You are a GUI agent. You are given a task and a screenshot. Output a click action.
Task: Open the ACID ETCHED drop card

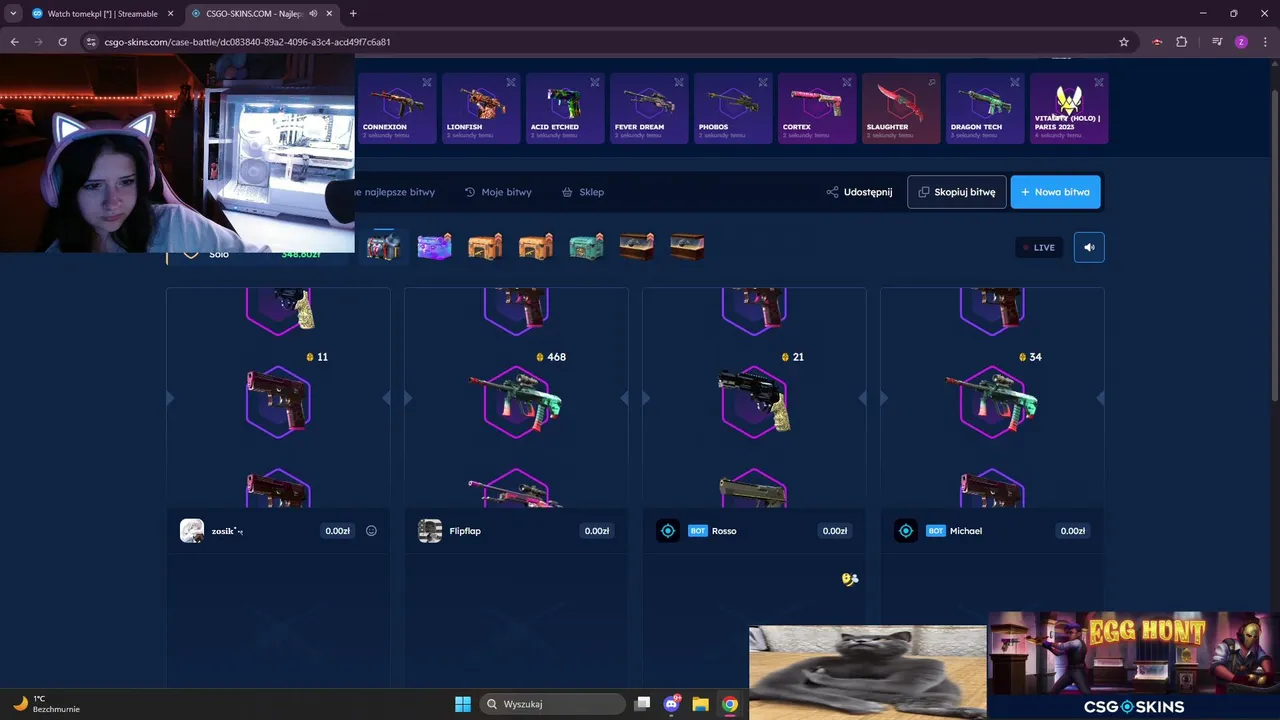coord(565,108)
